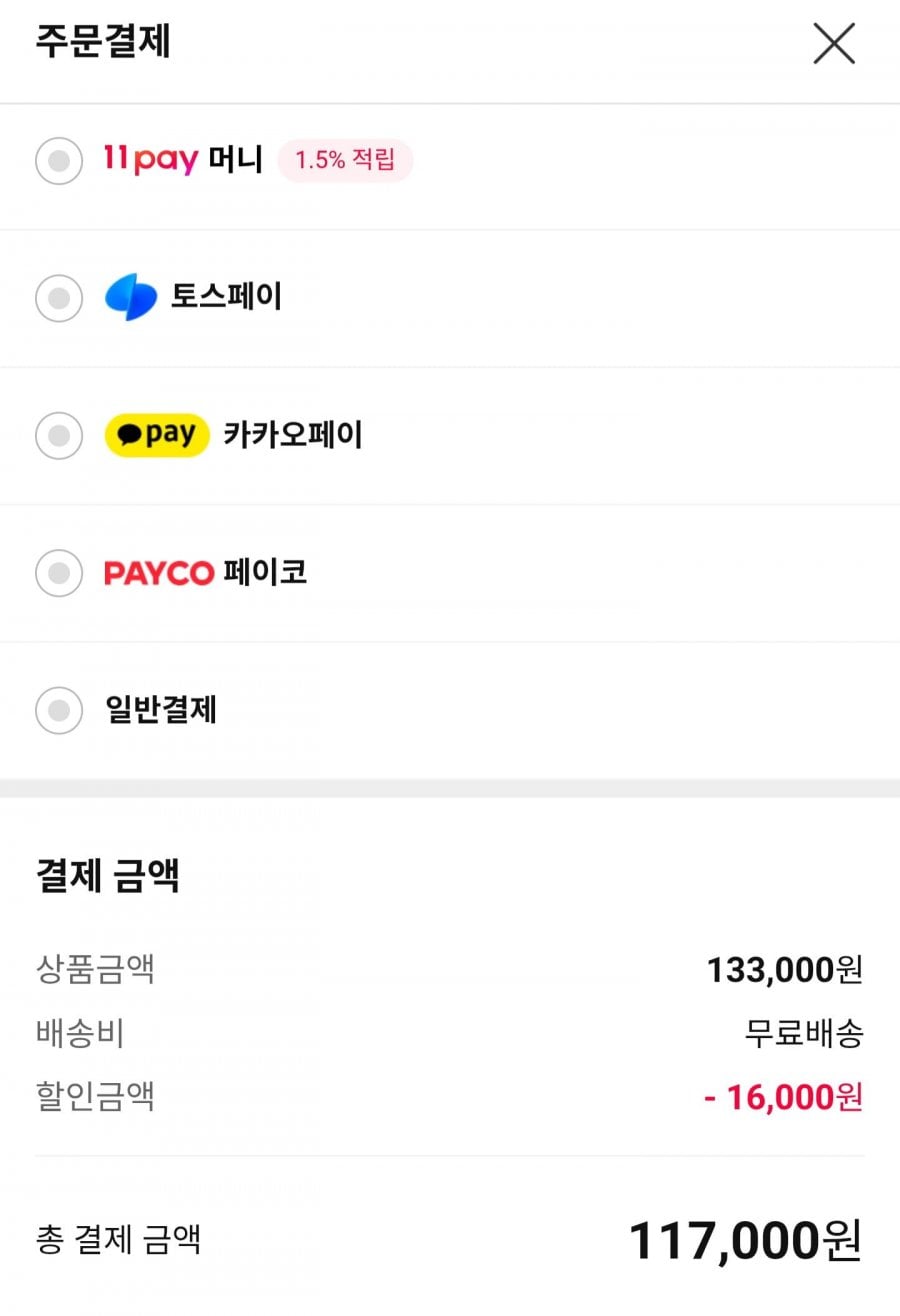Tap the 총 결제 금액 117,000원 amount

745,1241
